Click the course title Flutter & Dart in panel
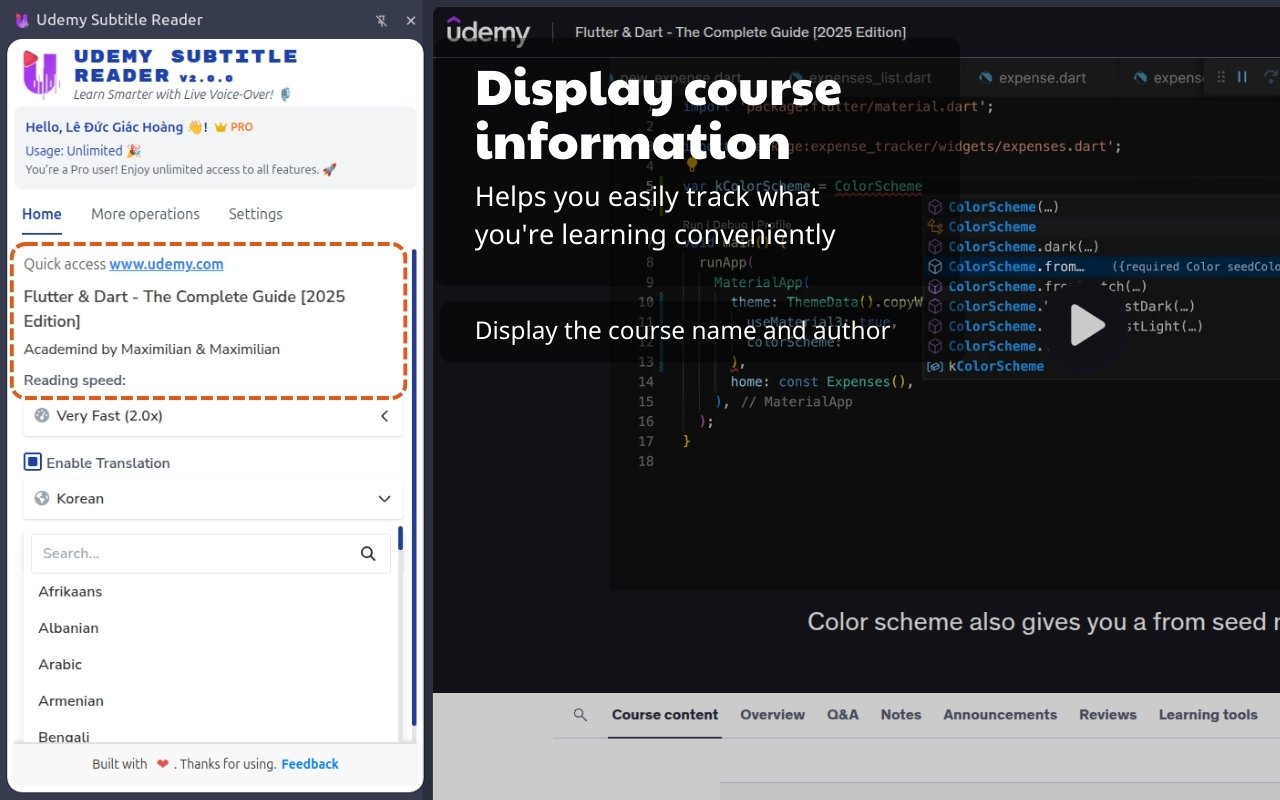 [185, 308]
